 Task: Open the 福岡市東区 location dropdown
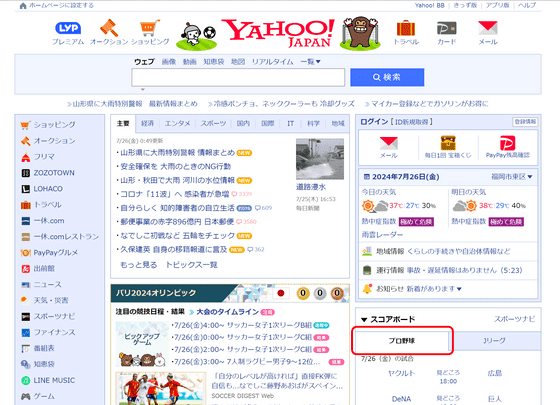tap(511, 177)
